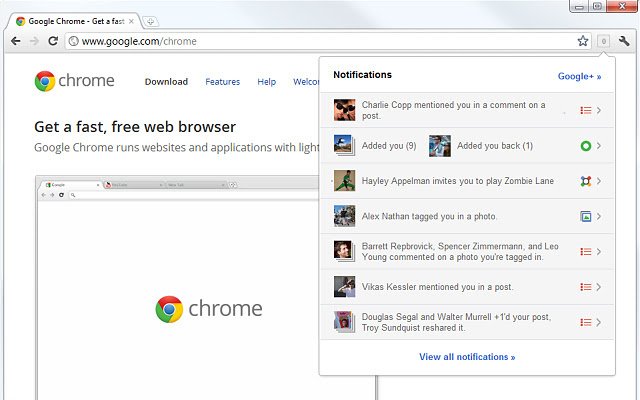Select the Download navigation item

(166, 82)
